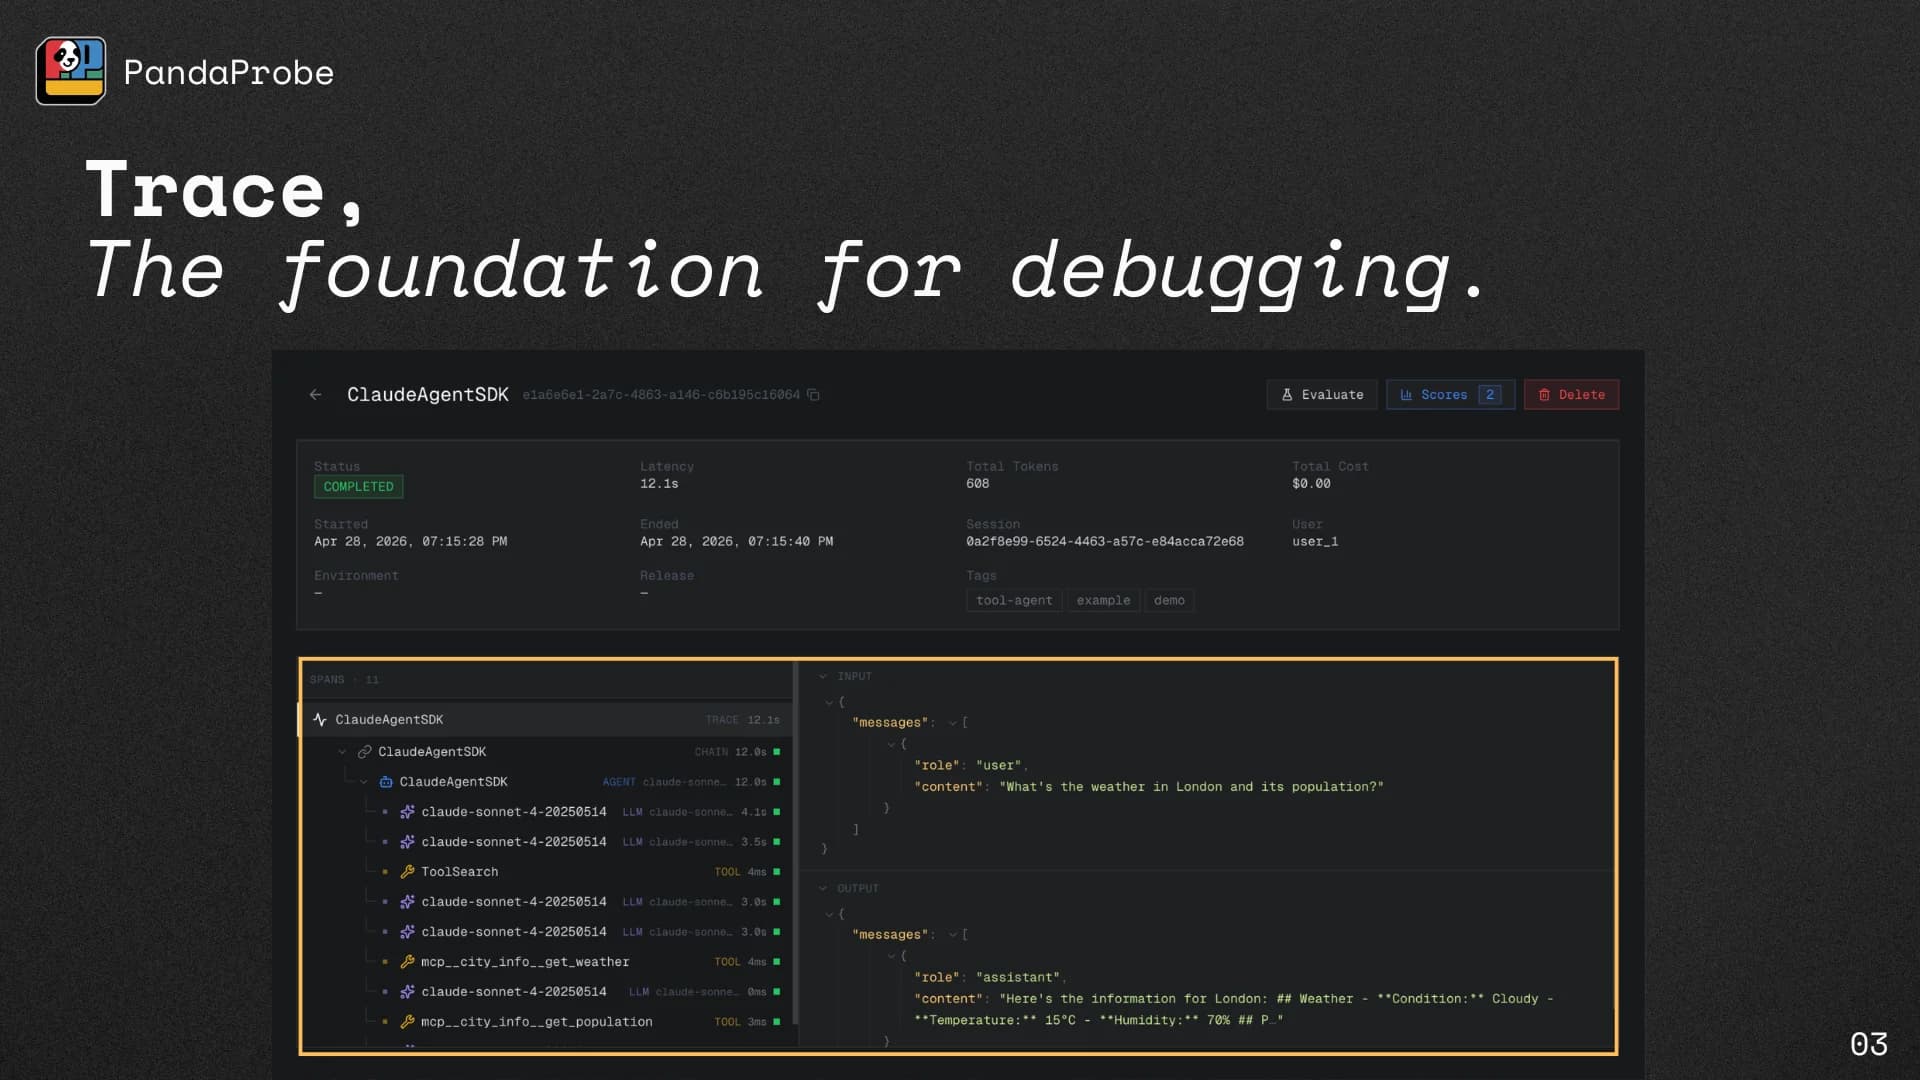Collapse the root object in the OUTPUT JSON
This screenshot has height=1080, width=1920.
tap(829, 915)
